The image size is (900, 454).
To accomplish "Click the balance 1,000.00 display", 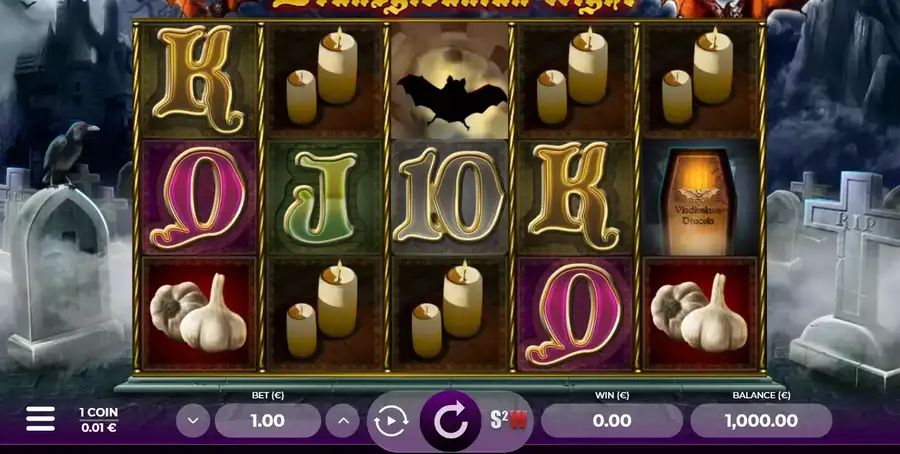I will pyautogui.click(x=761, y=421).
